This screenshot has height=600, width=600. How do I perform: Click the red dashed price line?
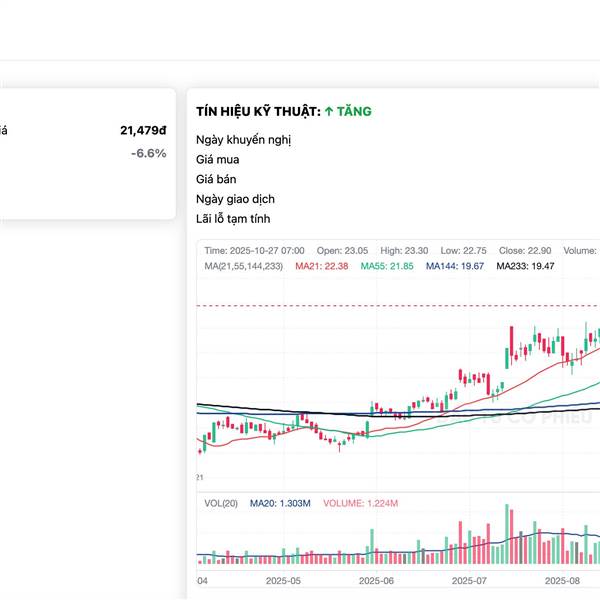click(x=400, y=305)
